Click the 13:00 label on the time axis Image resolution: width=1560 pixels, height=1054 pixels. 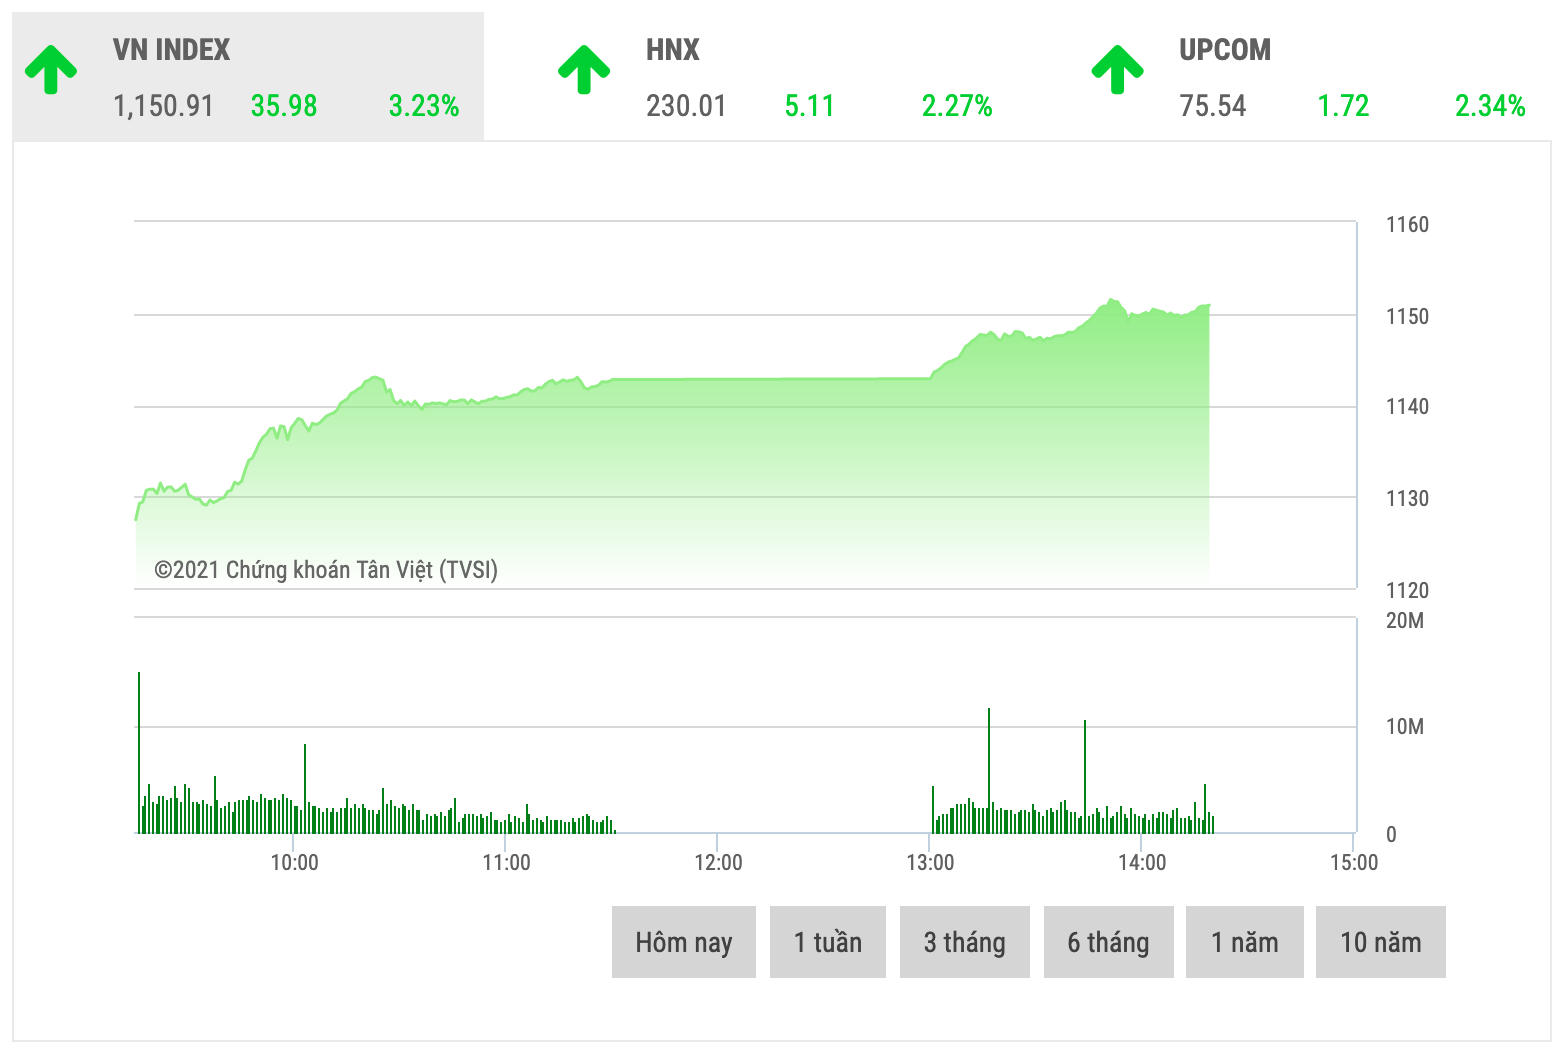coord(930,862)
